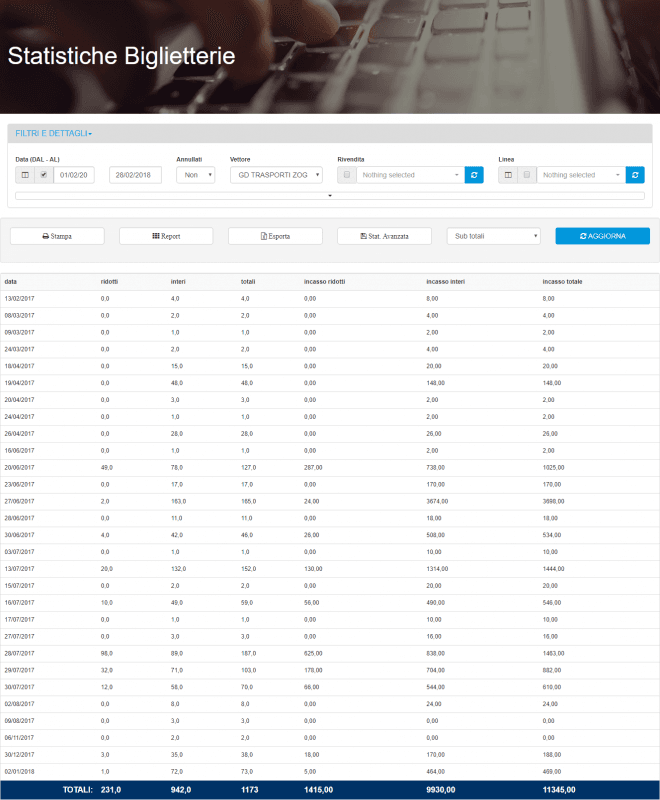Click the Esporta export button
Viewport: 660px width, 800px height.
point(275,236)
